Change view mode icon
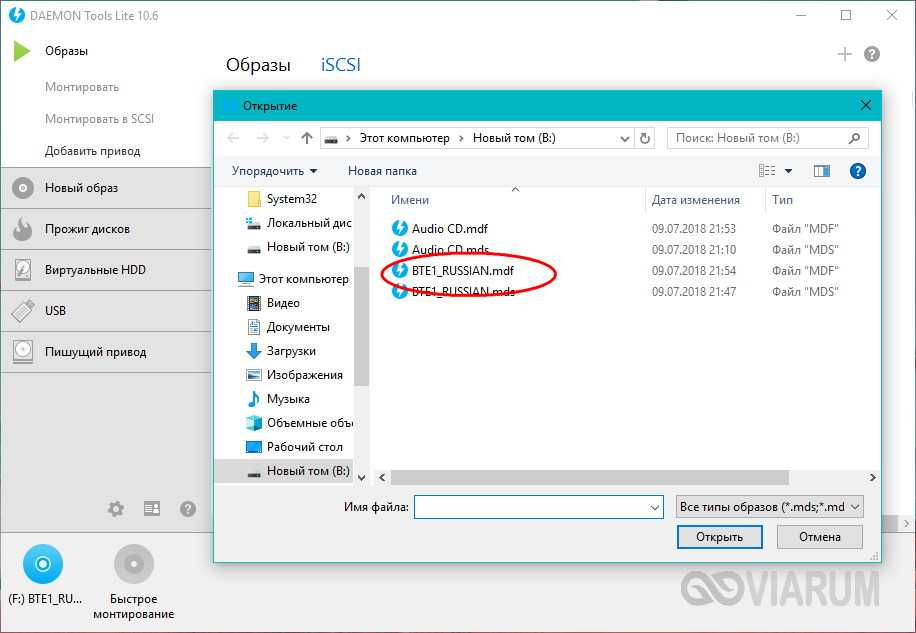 (x=767, y=171)
